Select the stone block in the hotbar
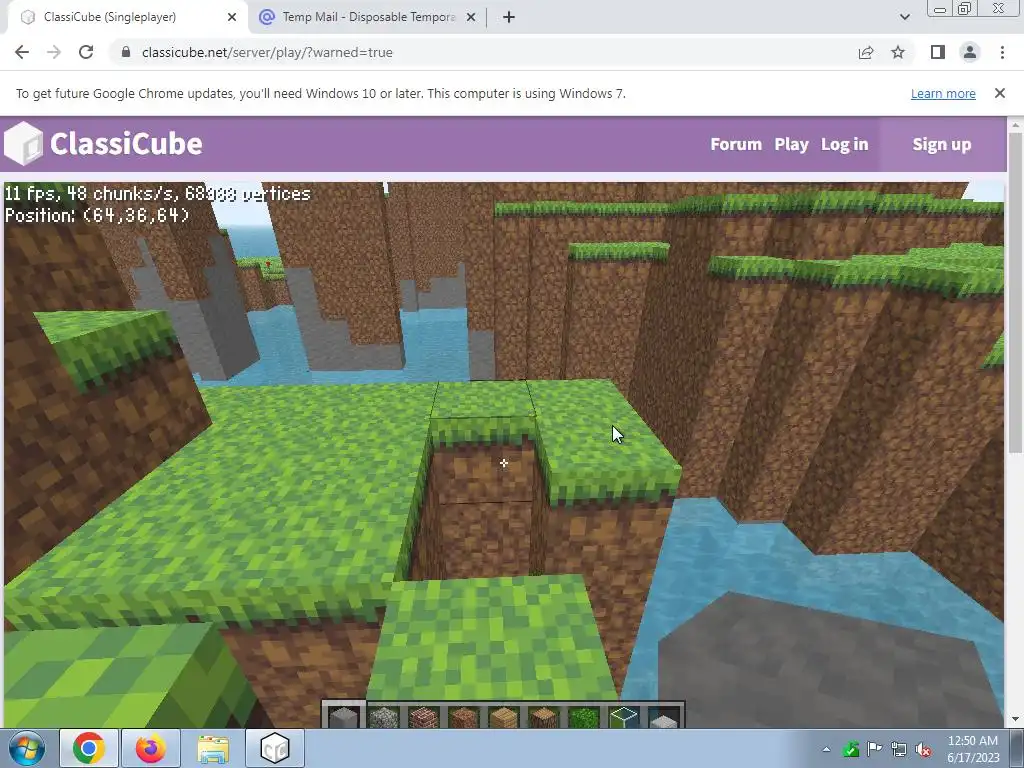 tap(344, 717)
